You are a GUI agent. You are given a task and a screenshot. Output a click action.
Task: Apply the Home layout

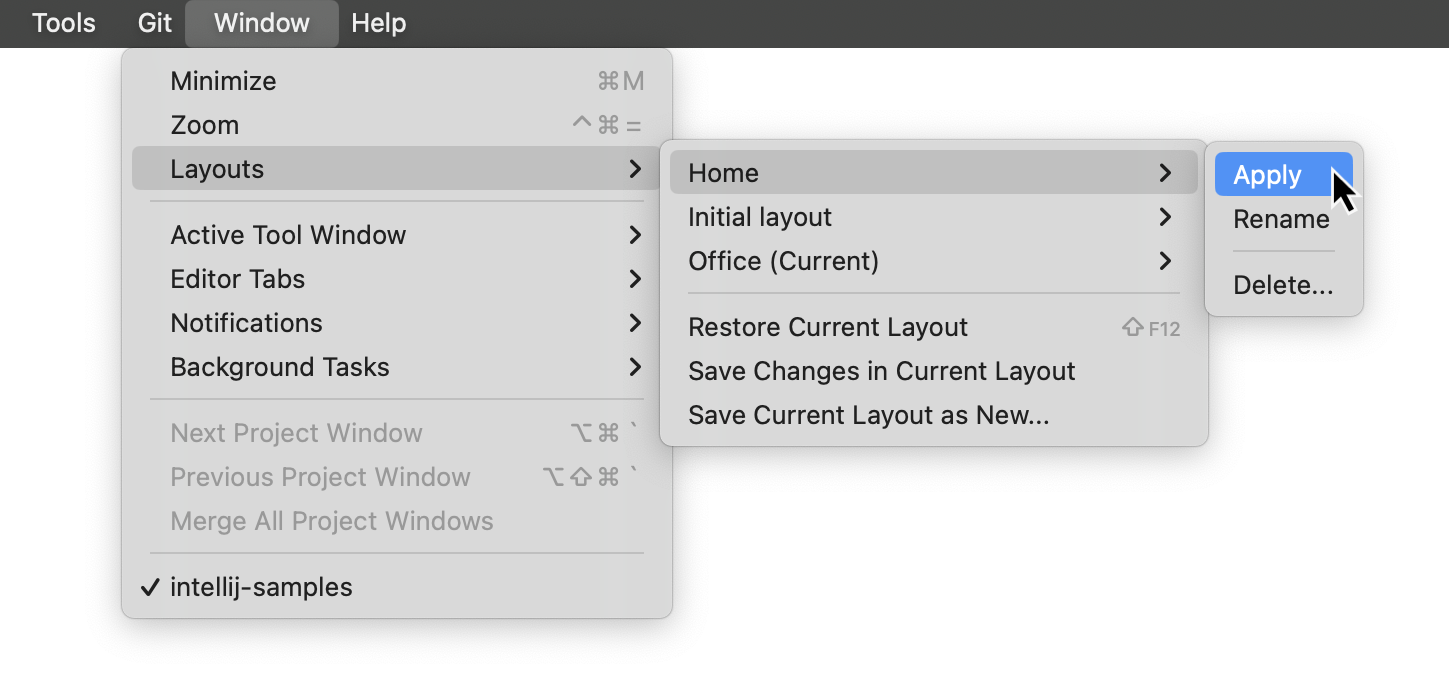pyautogui.click(x=1283, y=175)
